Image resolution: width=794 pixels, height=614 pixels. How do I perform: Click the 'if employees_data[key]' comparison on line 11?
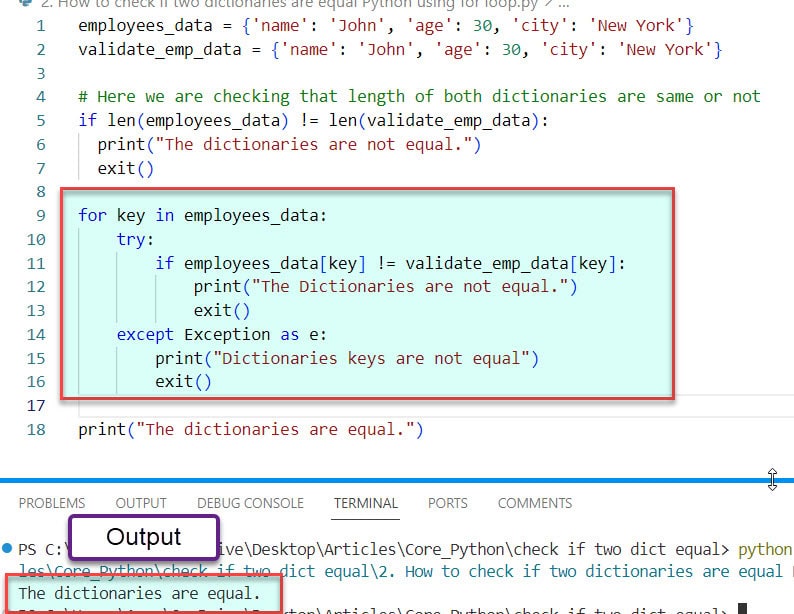click(x=390, y=264)
